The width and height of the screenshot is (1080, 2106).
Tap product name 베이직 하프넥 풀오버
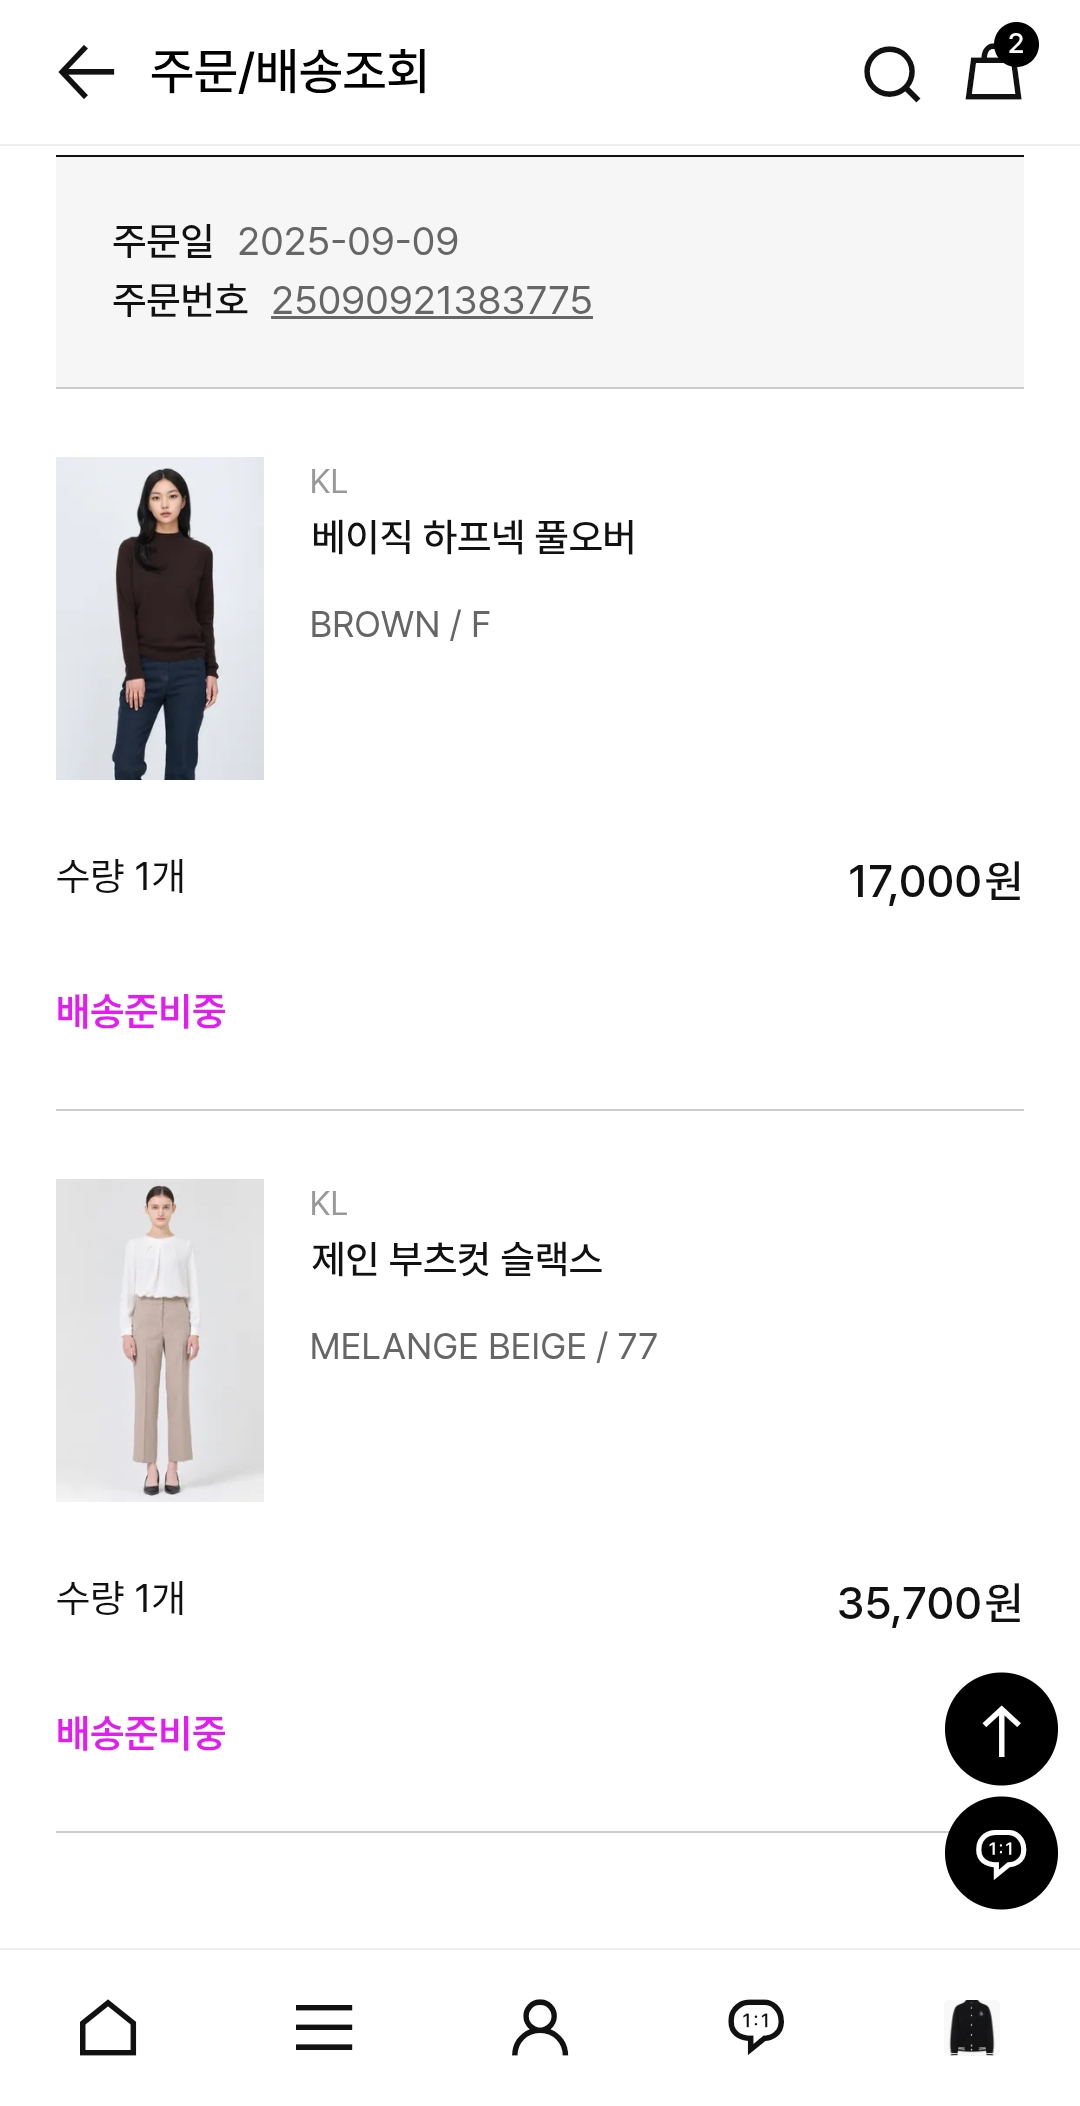(x=473, y=538)
